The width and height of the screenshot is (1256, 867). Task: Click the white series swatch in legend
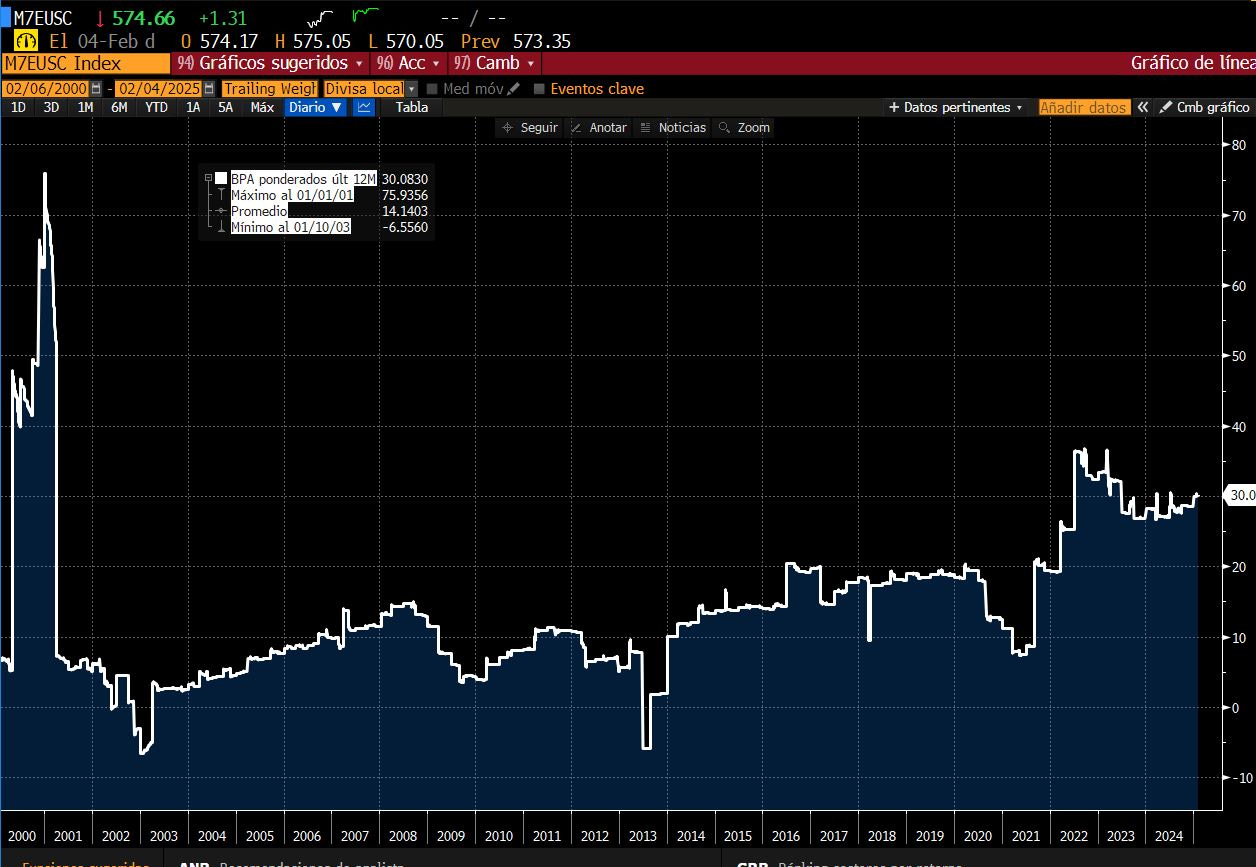[221, 178]
